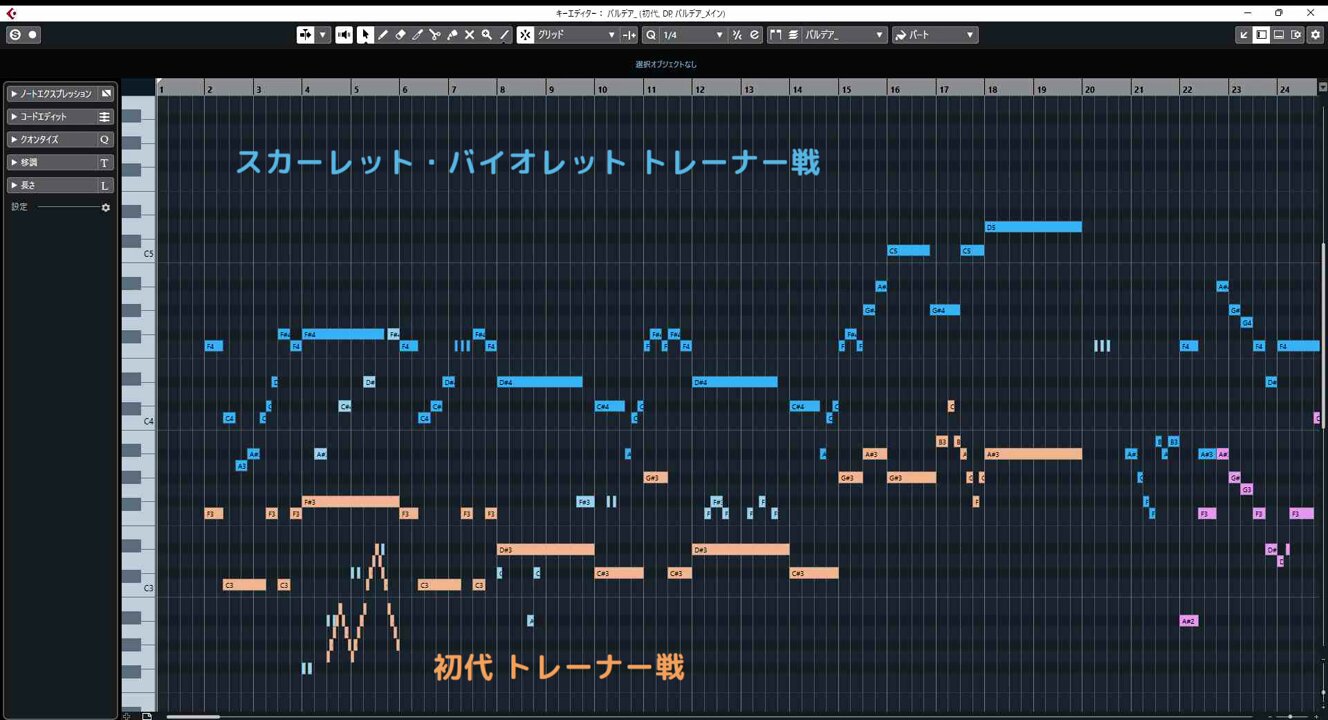The height and width of the screenshot is (720, 1328).
Task: Toggle Edit Active Part Only icon
Action: [x=793, y=35]
